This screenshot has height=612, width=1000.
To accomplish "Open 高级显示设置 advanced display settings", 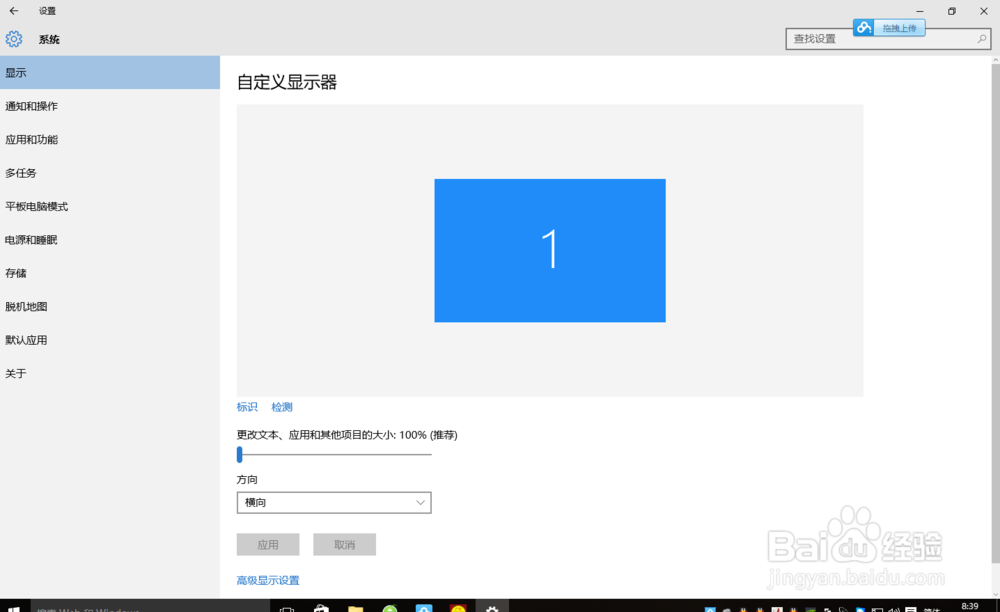I will tap(267, 579).
